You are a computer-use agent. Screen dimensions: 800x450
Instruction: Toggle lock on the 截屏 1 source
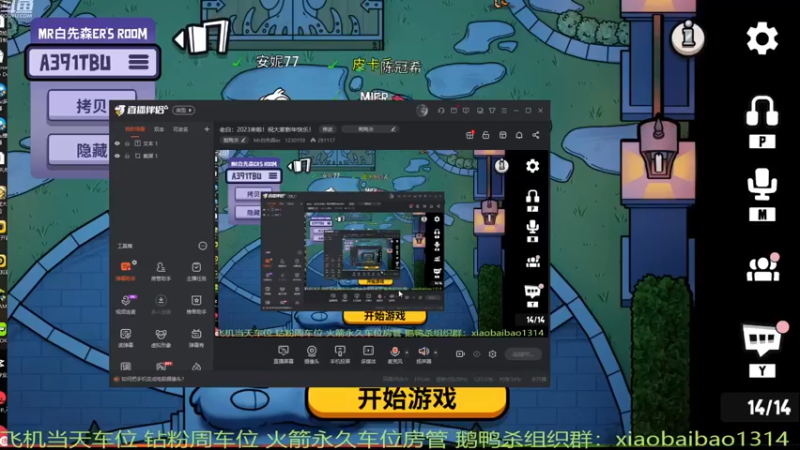[x=127, y=156]
